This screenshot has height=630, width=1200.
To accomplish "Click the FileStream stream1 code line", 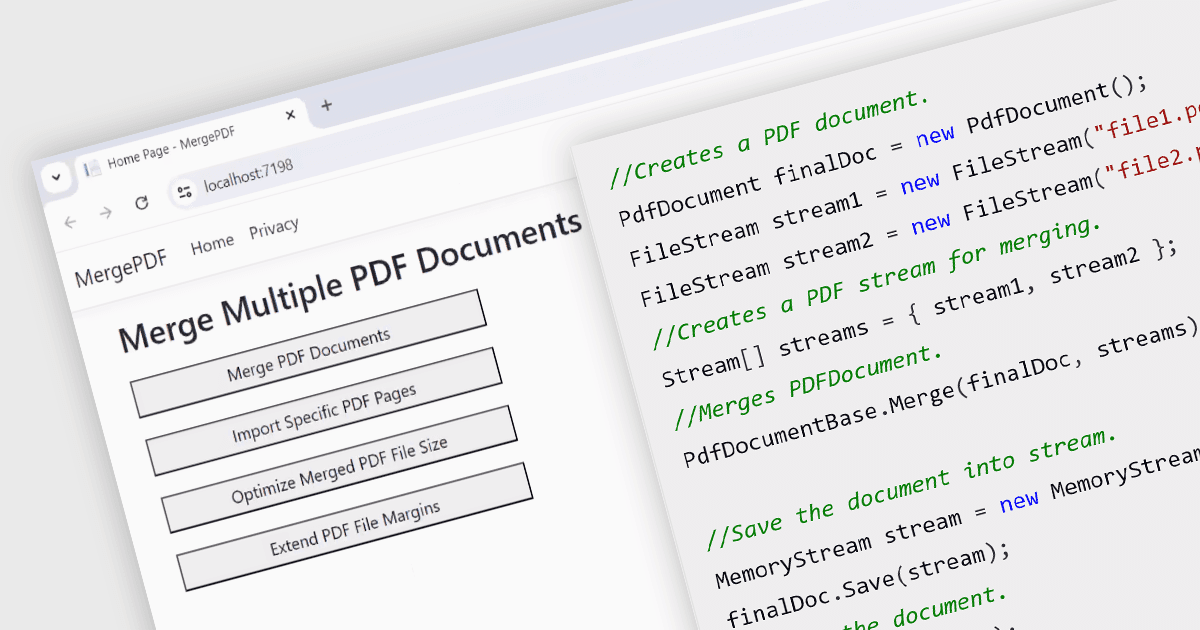I will click(913, 183).
